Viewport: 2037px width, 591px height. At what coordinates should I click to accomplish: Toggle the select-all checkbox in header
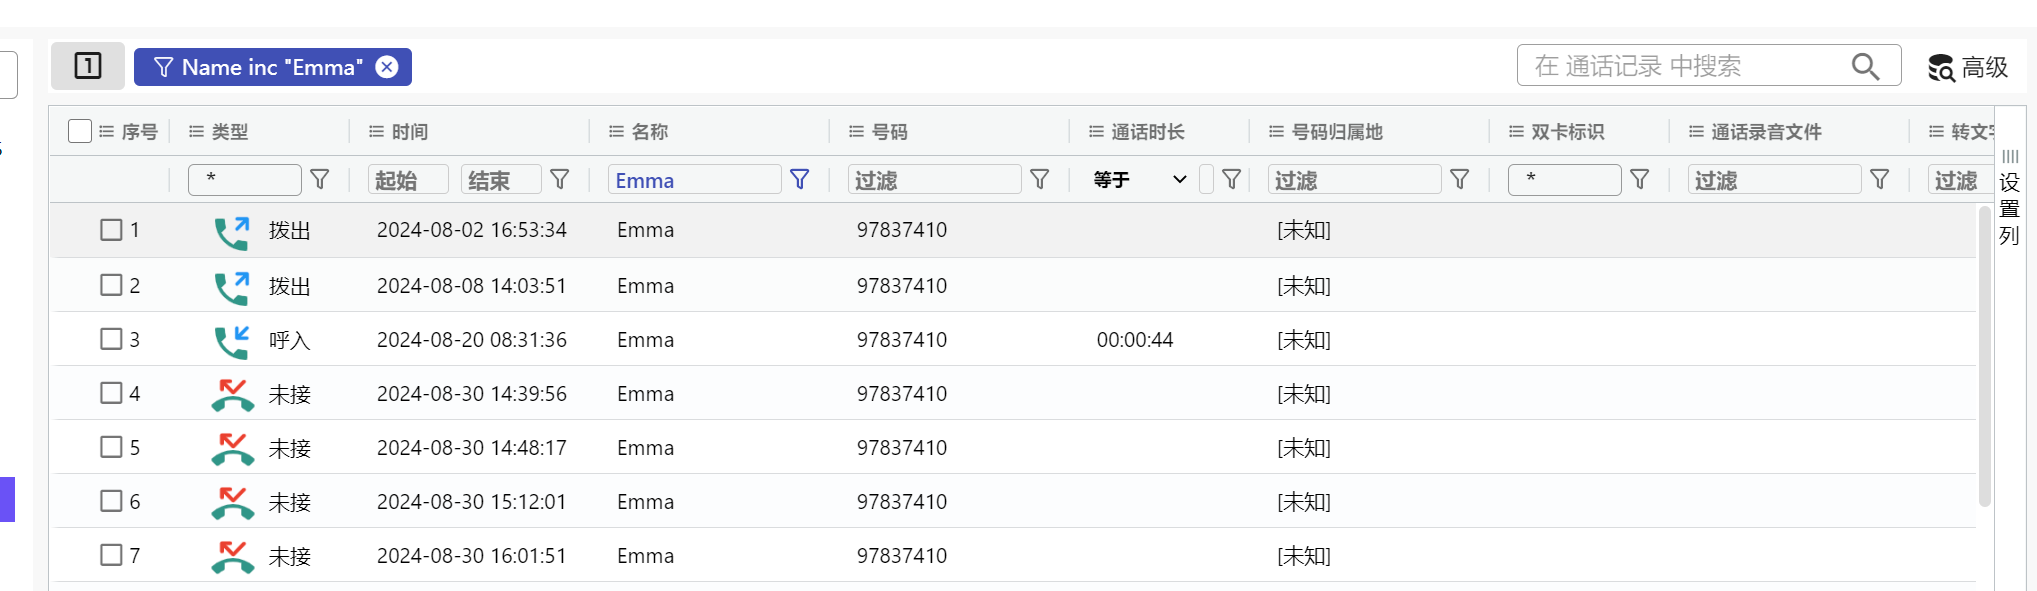coord(80,131)
